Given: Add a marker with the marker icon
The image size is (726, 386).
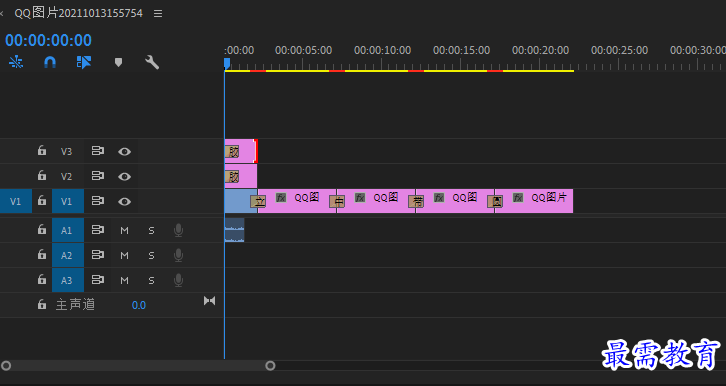Looking at the screenshot, I should [x=119, y=62].
